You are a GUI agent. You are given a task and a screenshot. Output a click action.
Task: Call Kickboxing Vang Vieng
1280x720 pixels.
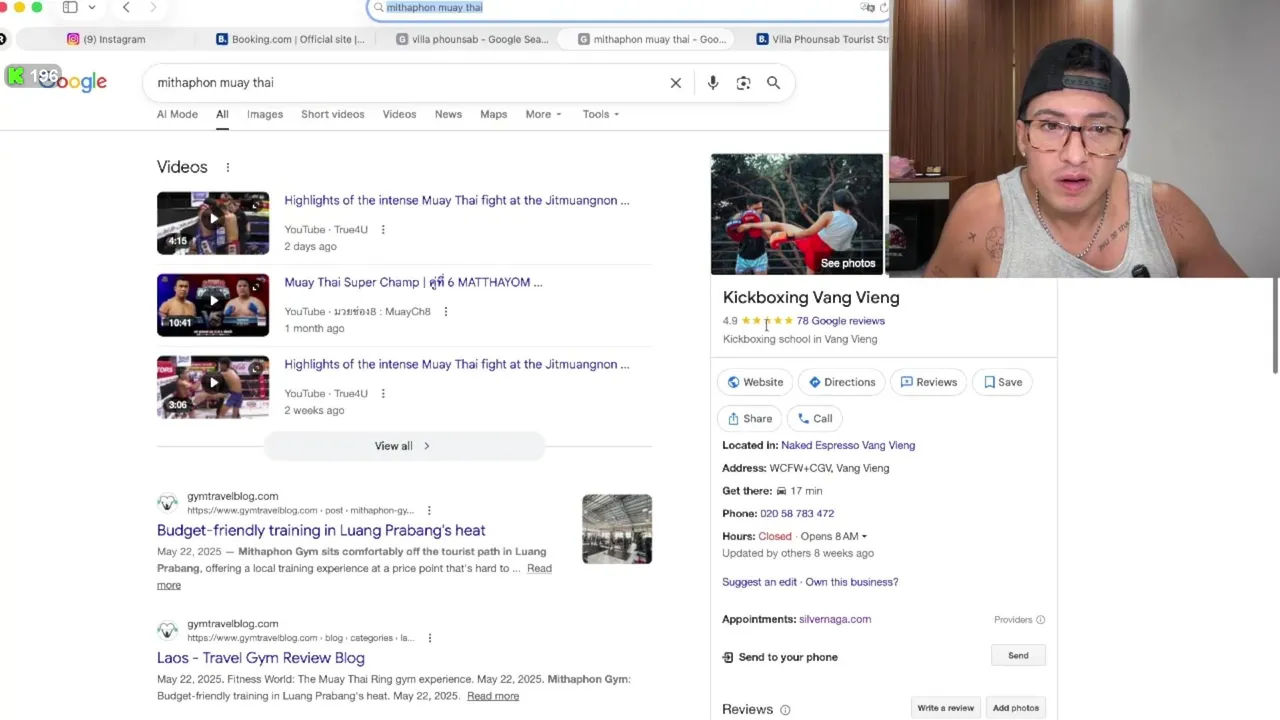[815, 419]
